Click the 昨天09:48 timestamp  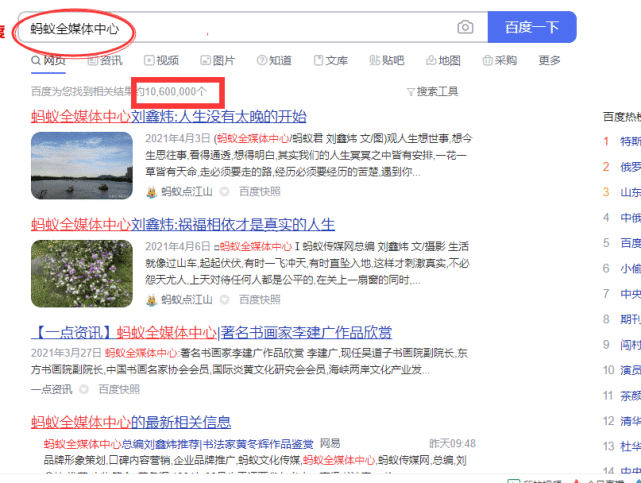coord(452,444)
